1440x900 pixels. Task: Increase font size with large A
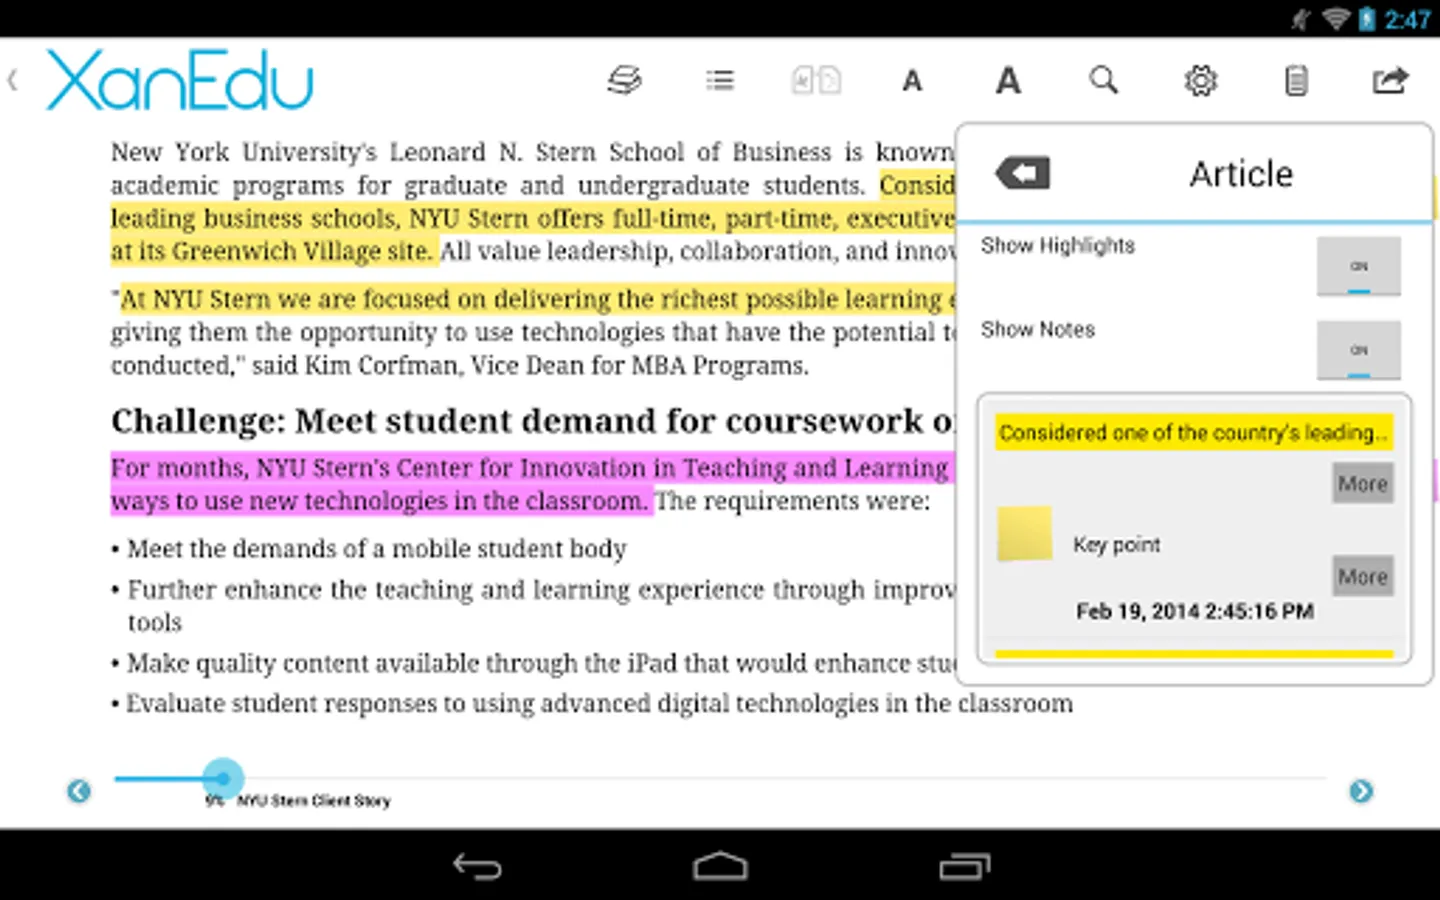1008,80
